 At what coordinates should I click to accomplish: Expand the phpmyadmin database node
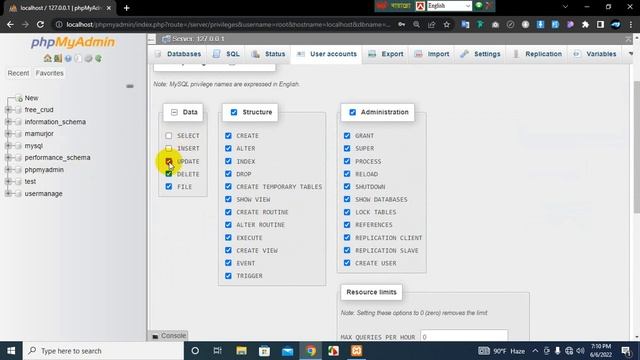pos(8,169)
